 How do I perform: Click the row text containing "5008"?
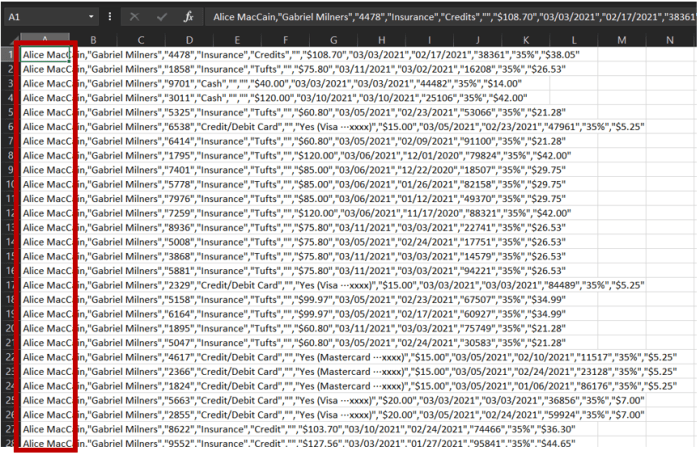tap(294, 242)
